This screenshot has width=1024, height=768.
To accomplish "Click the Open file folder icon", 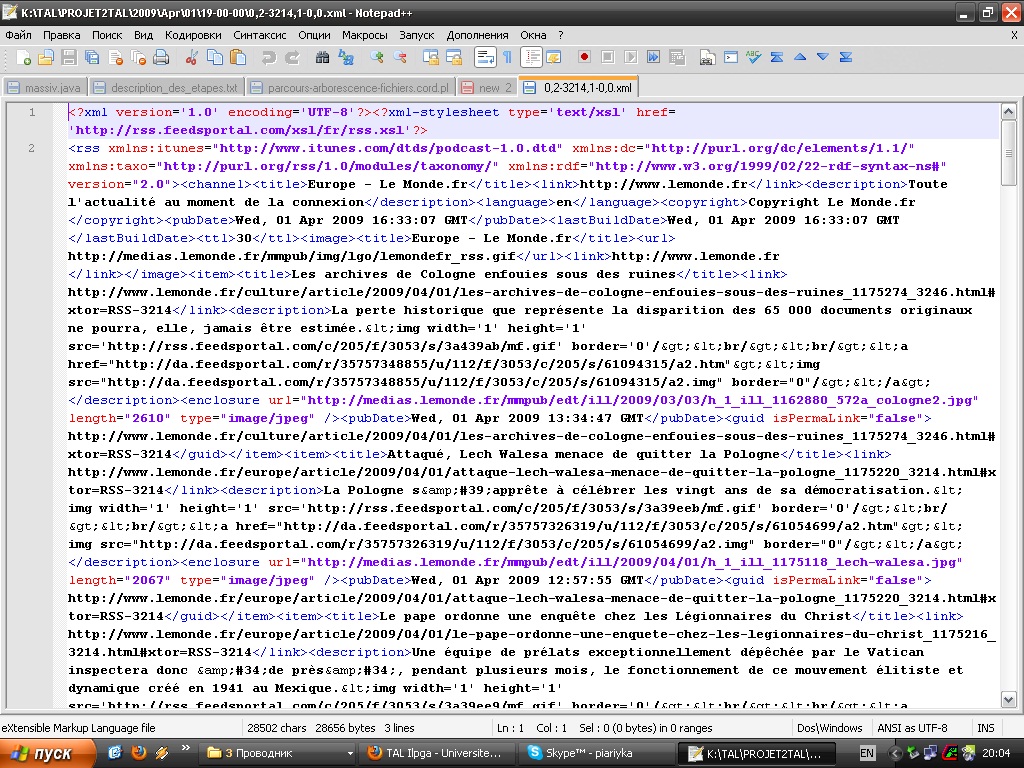I will pos(46,58).
